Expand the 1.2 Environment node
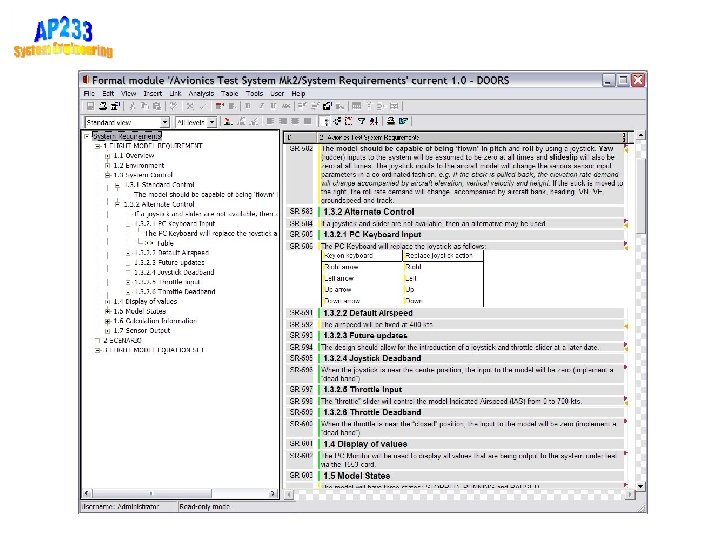Image resolution: width=720 pixels, height=540 pixels. (107, 165)
